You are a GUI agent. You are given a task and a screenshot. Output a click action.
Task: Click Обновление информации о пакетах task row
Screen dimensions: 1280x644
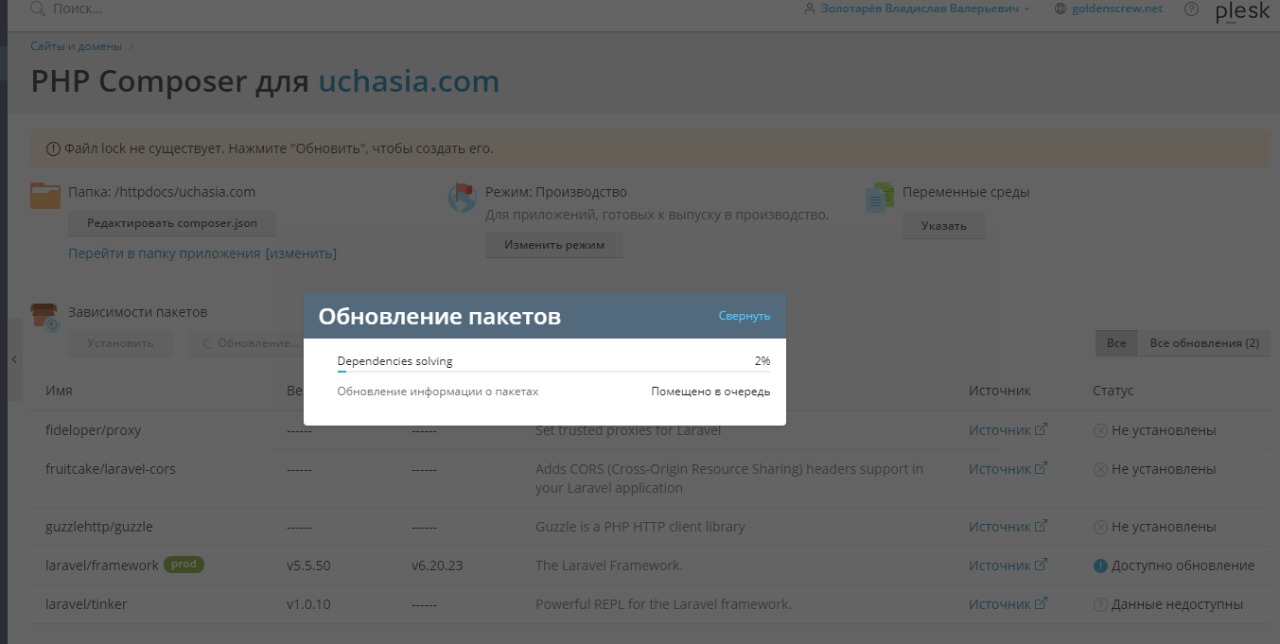(553, 392)
